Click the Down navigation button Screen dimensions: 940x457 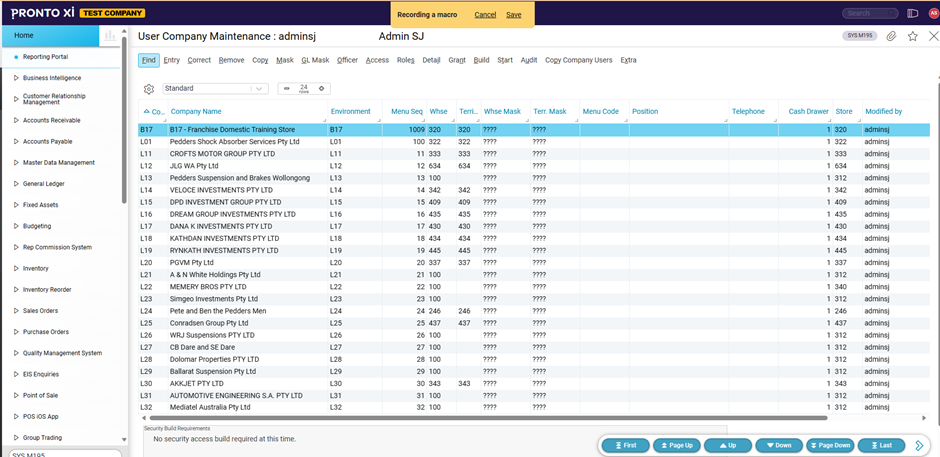pyautogui.click(x=779, y=446)
